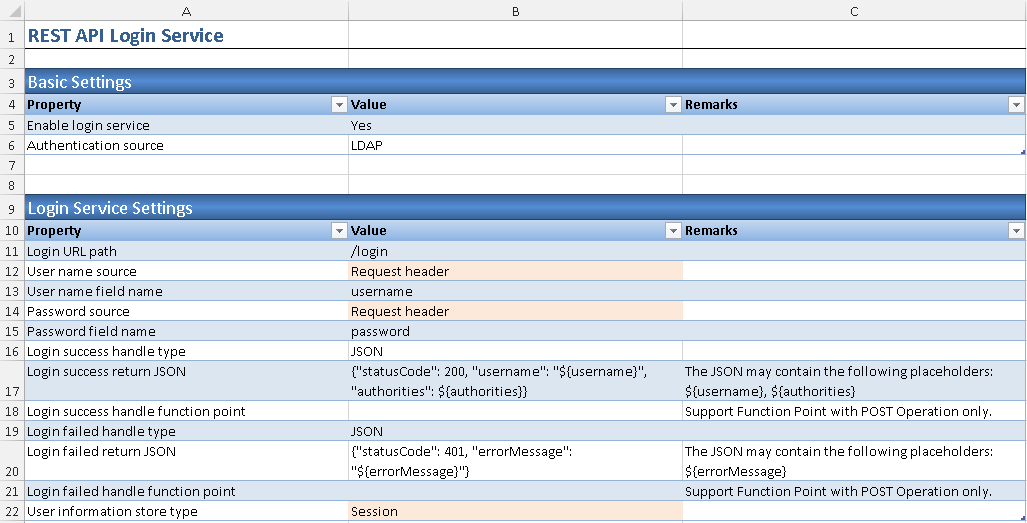Select column C header

(x=853, y=11)
